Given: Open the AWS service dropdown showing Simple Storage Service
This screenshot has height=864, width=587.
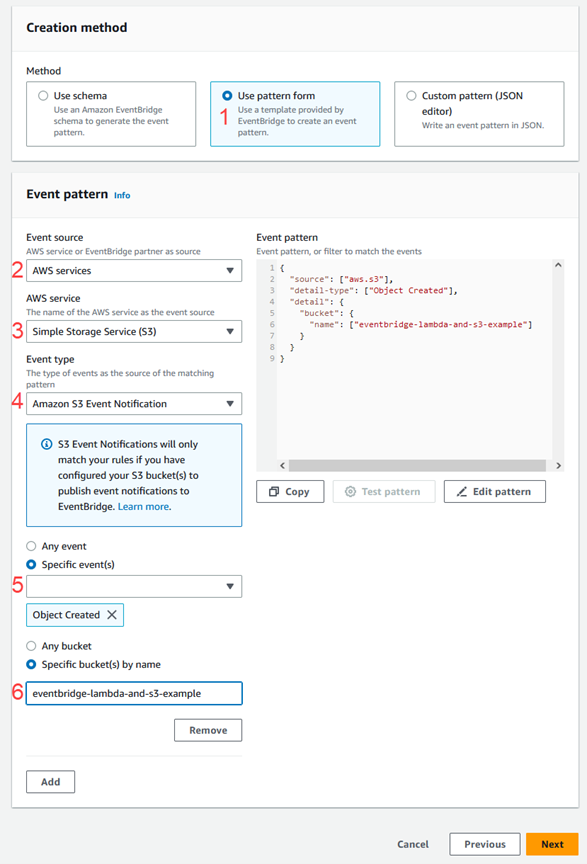Looking at the screenshot, I should tap(135, 330).
